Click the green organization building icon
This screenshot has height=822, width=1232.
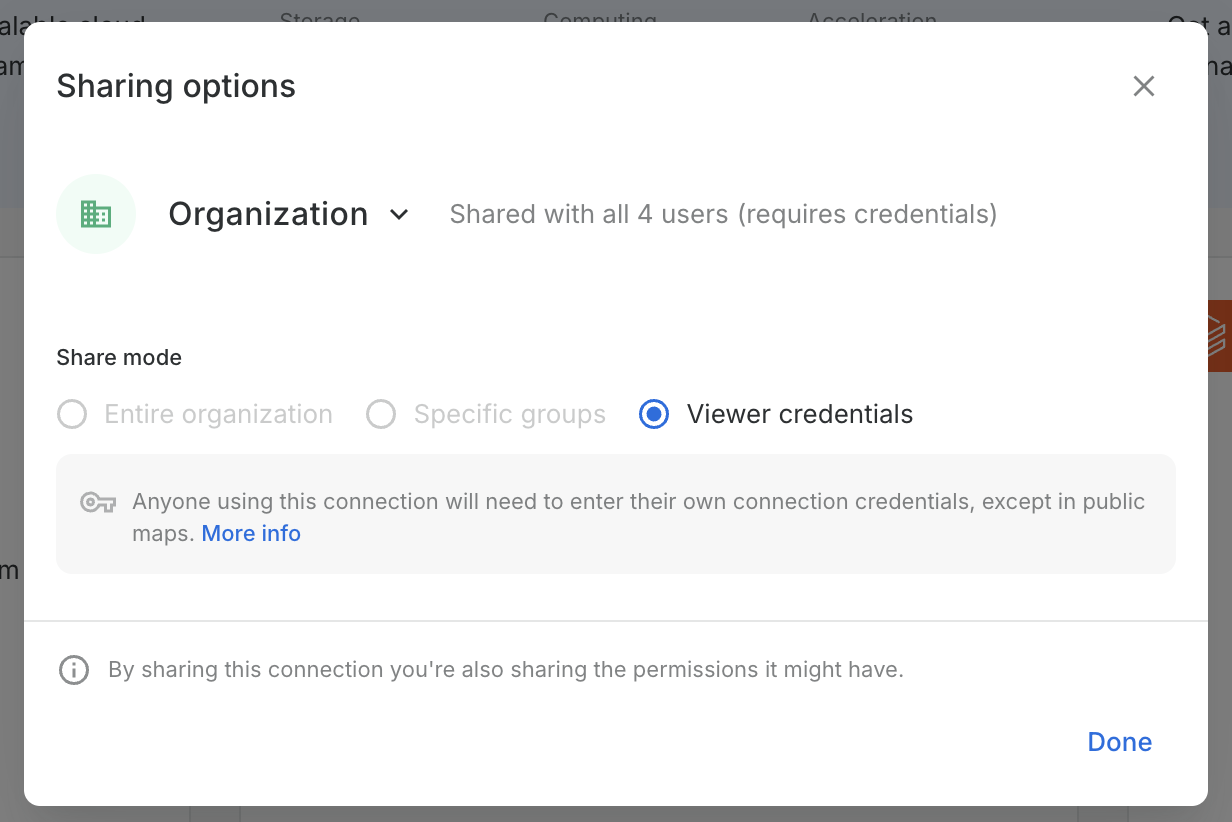click(96, 214)
